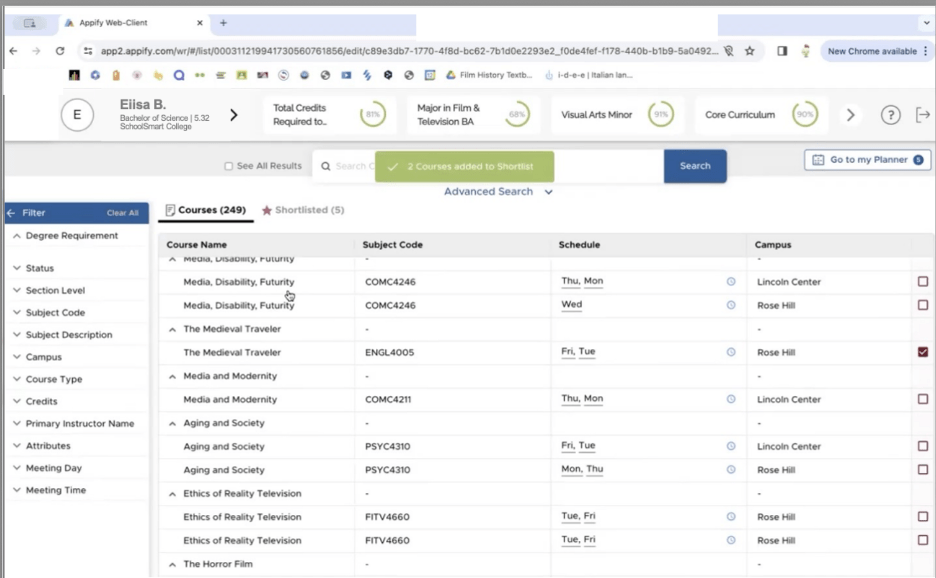This screenshot has height=578, width=936.
Task: Collapse the Aging and Society group
Action: point(172,423)
